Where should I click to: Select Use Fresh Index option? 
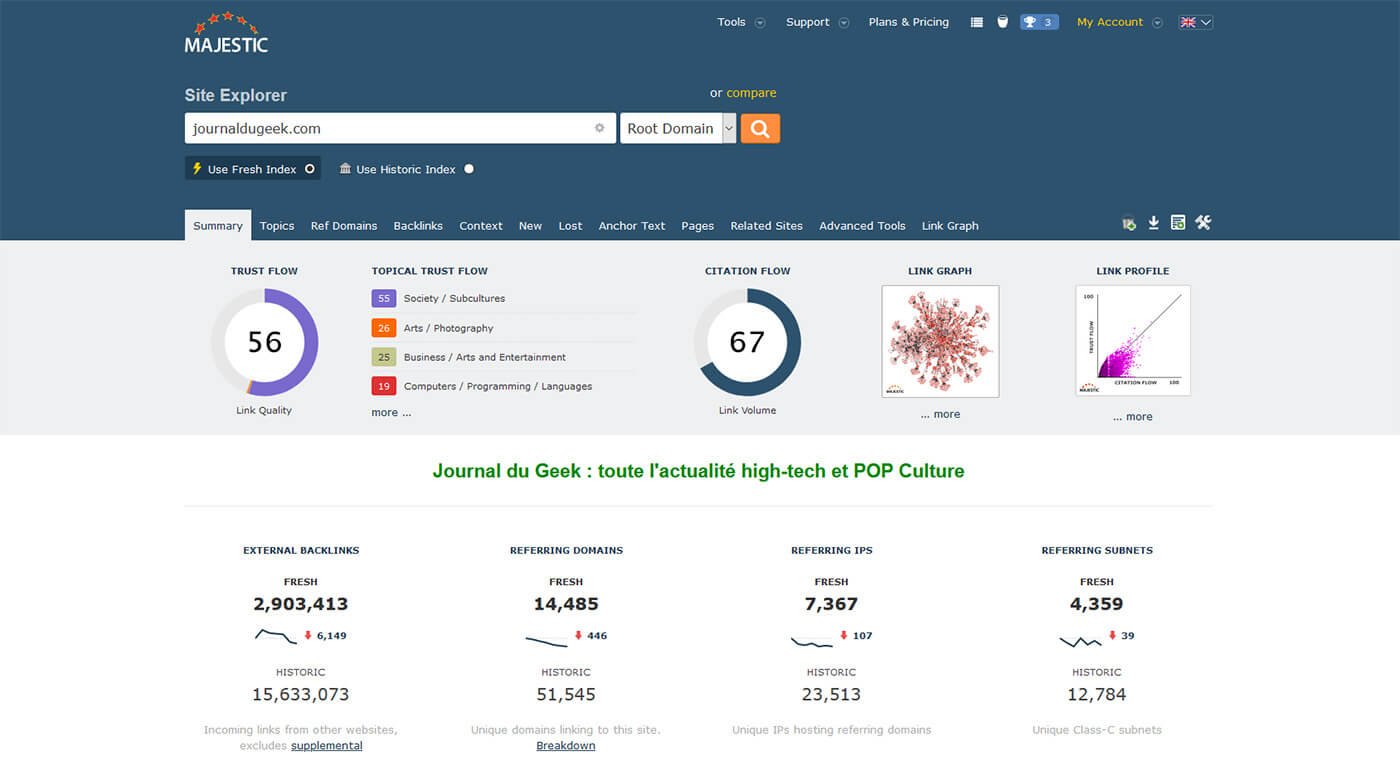point(253,169)
